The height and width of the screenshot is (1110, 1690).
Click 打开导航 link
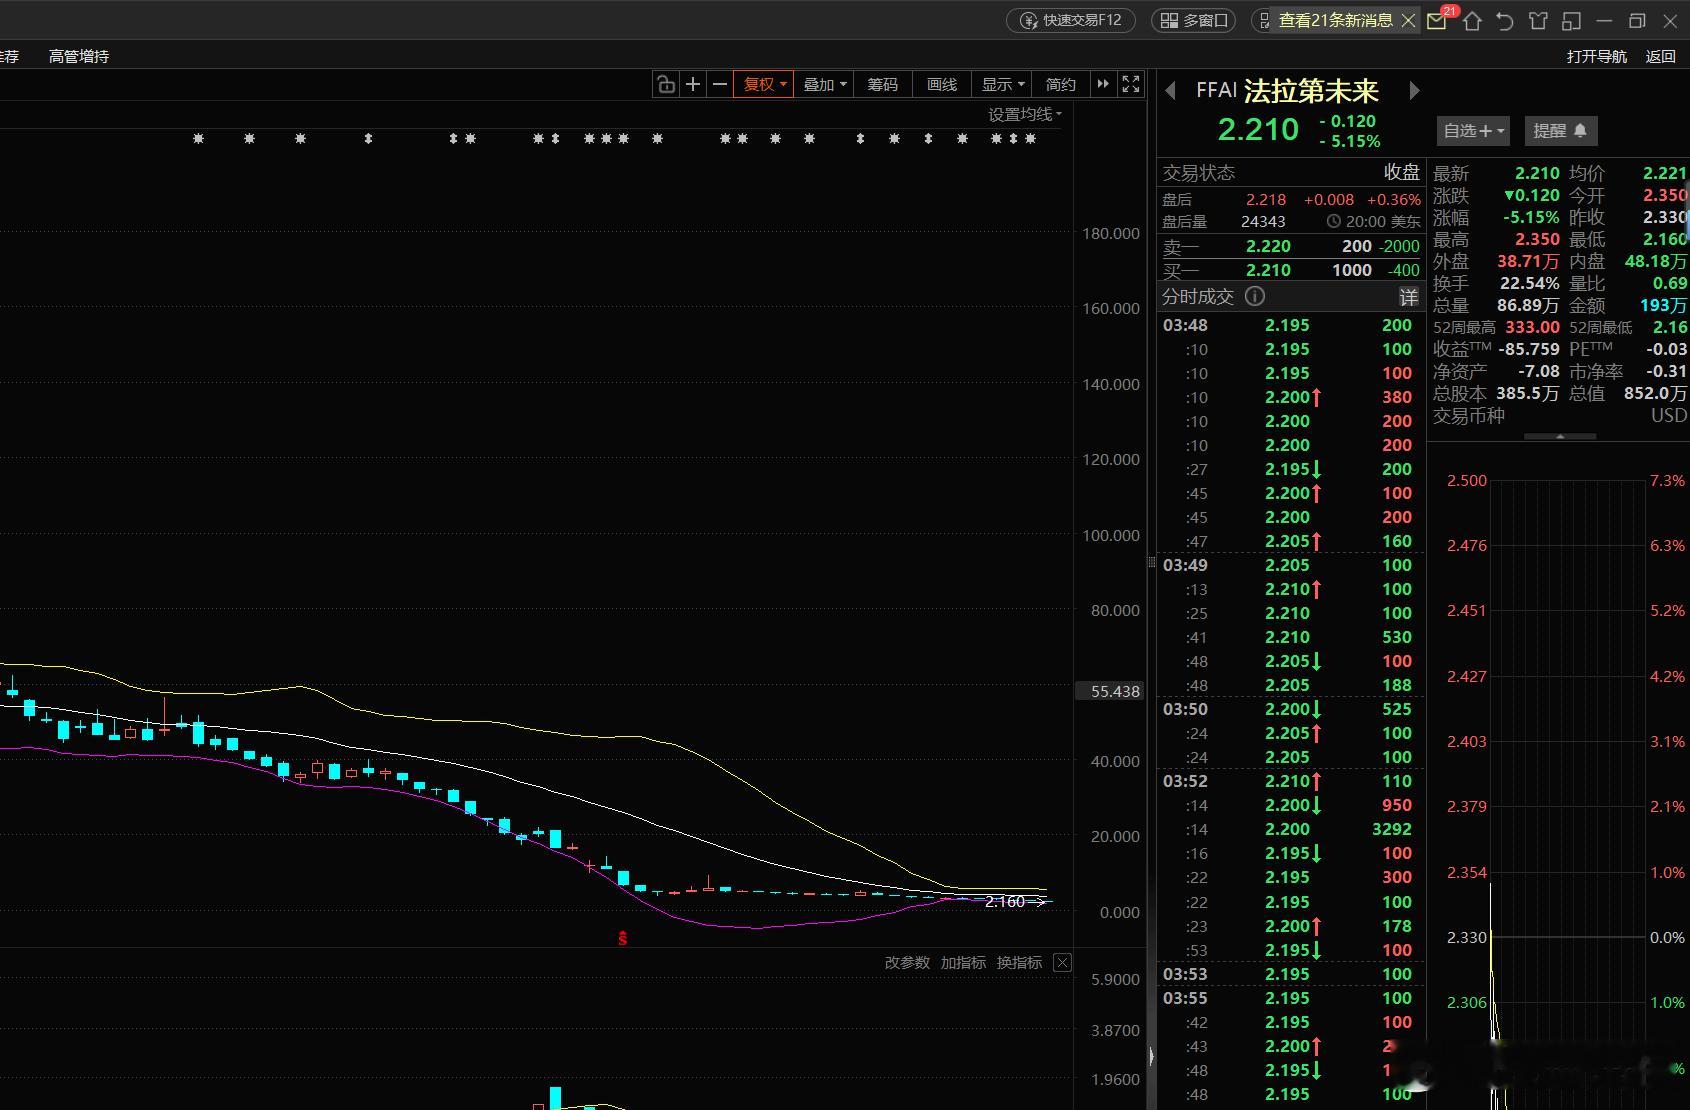1597,57
